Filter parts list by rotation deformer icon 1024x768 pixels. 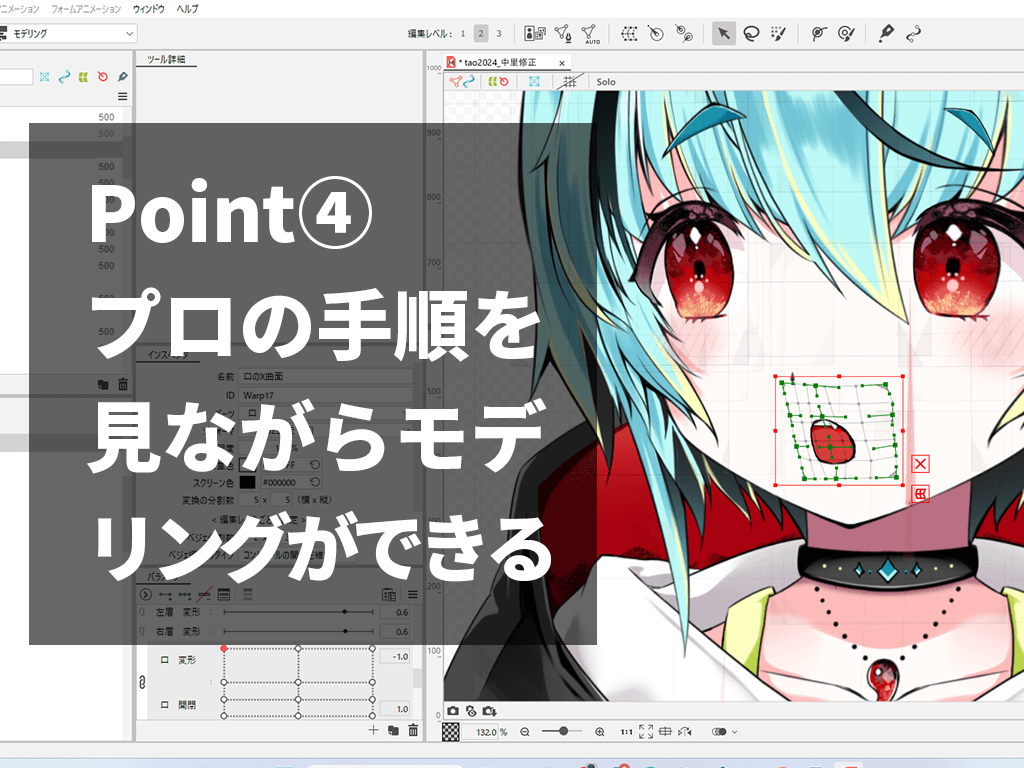click(x=103, y=77)
